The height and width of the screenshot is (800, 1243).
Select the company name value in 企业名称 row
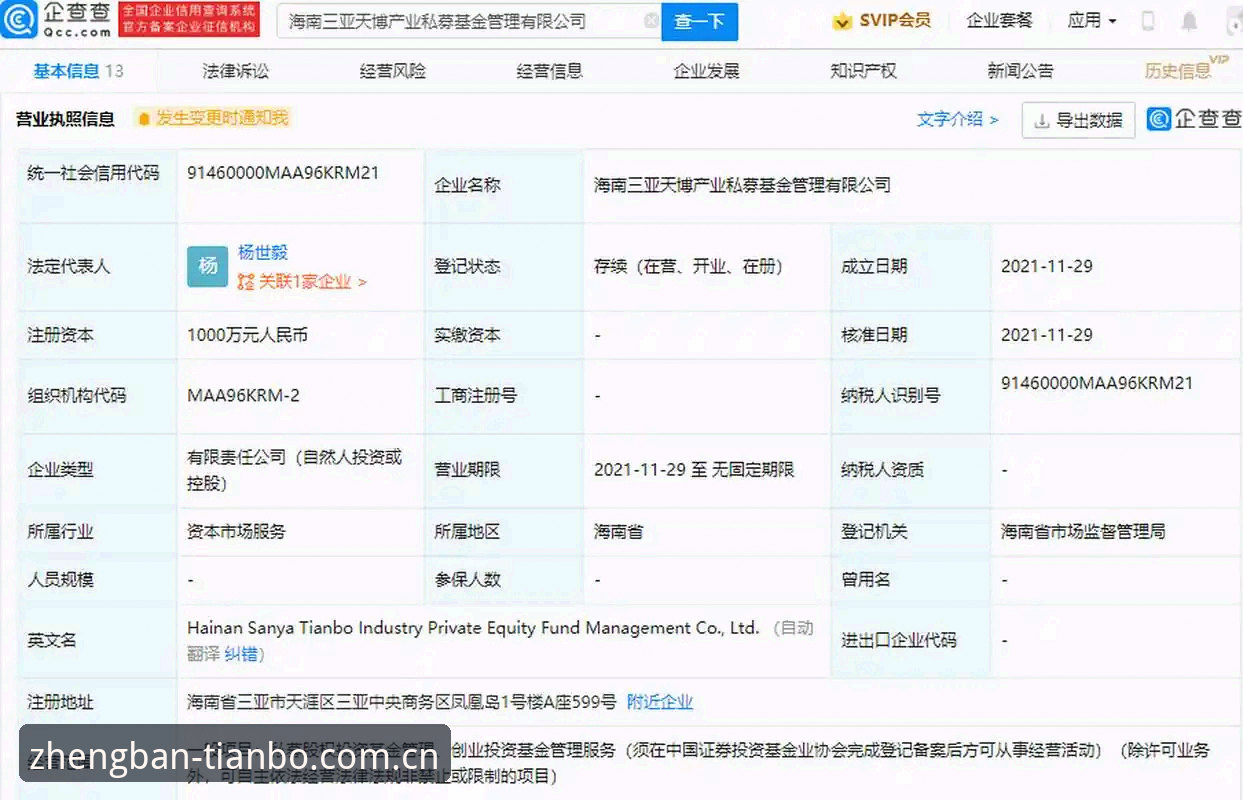[742, 186]
